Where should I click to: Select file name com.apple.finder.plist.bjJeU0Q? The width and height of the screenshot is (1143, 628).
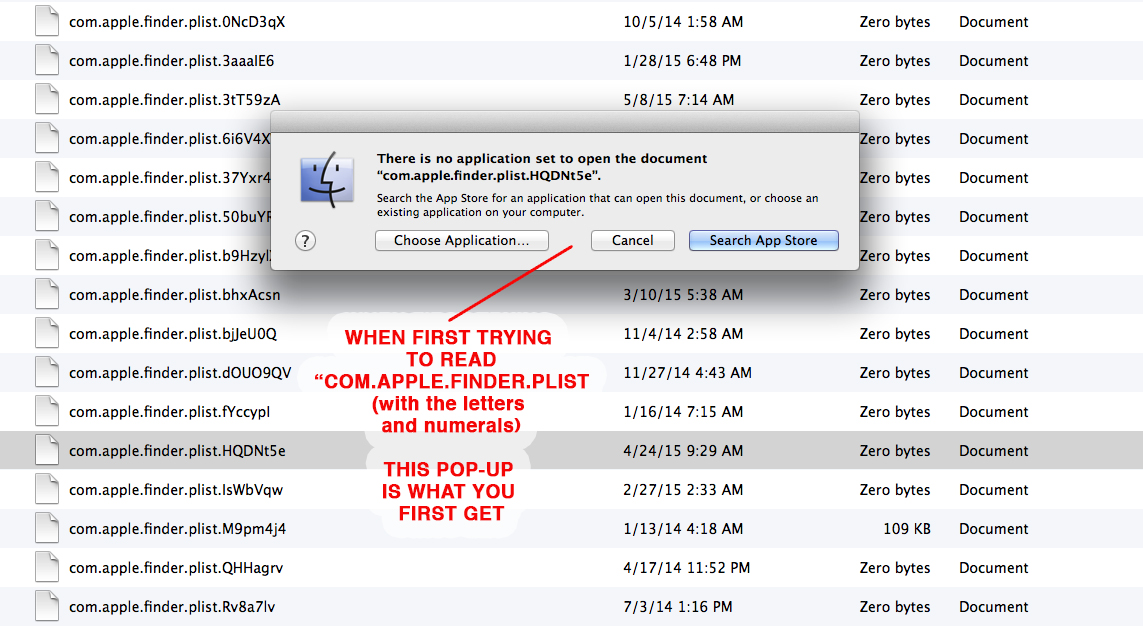tap(173, 334)
